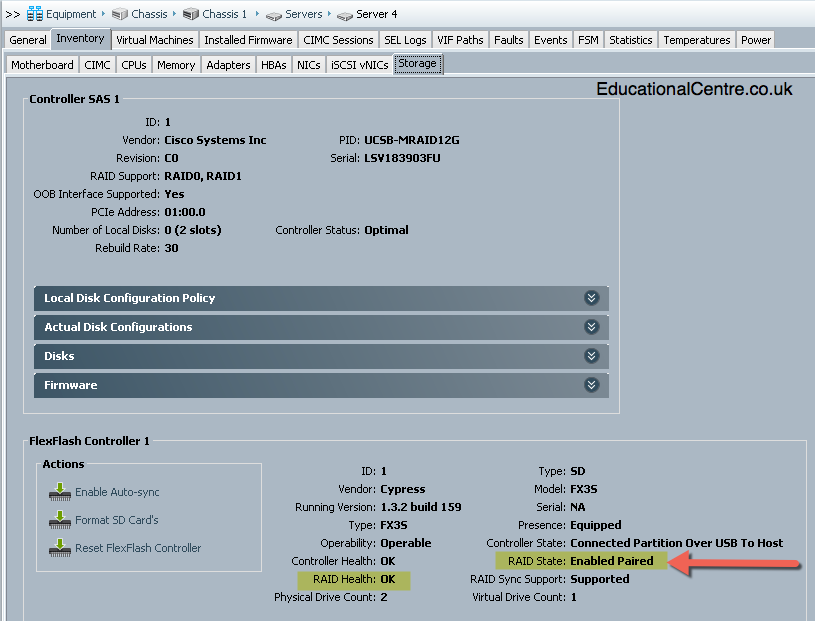Show the Events tab
This screenshot has height=621, width=815.
click(x=550, y=40)
